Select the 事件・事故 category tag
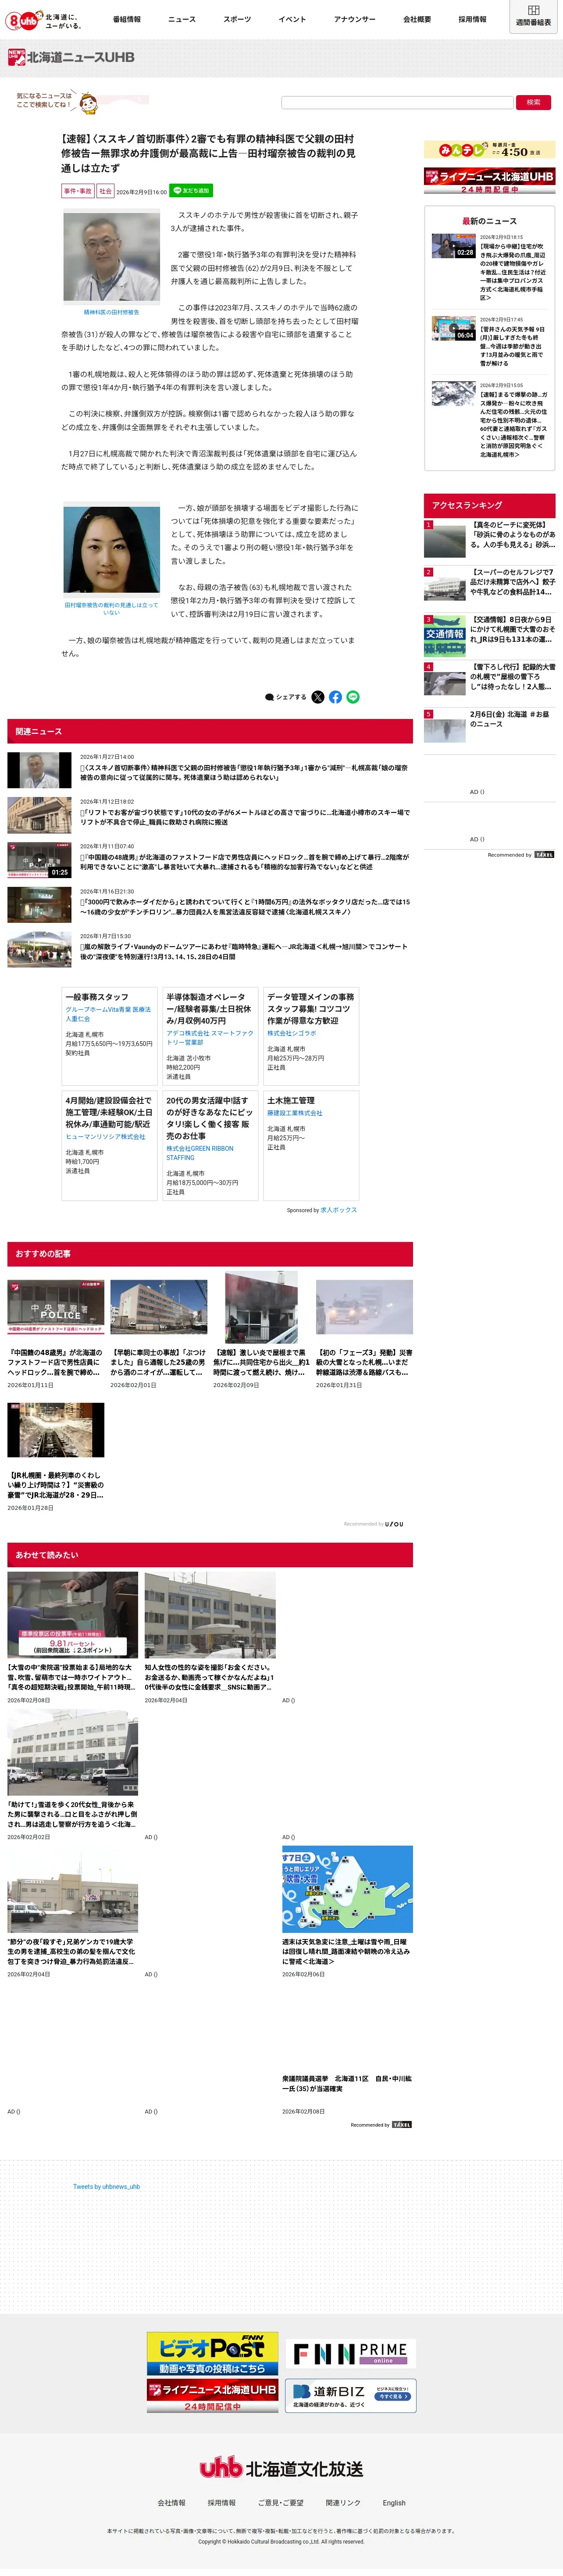This screenshot has height=2576, width=563. pyautogui.click(x=78, y=191)
